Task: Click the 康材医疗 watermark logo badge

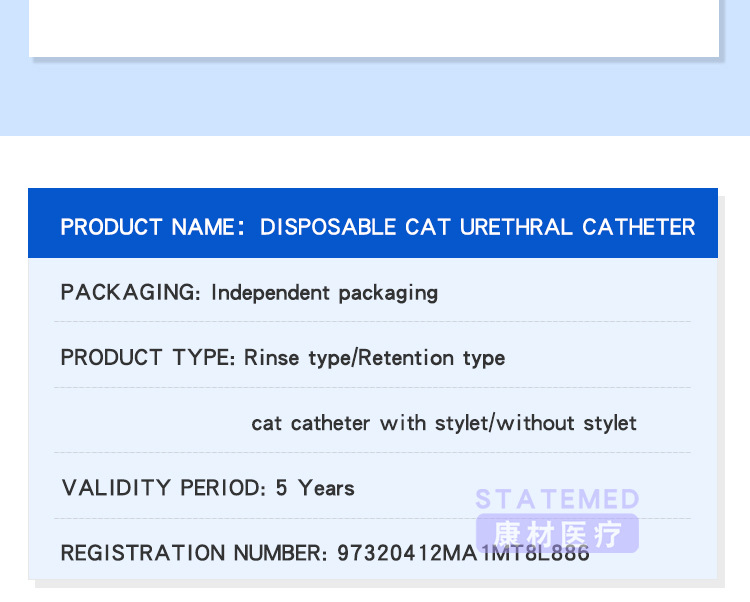Action: (x=557, y=534)
